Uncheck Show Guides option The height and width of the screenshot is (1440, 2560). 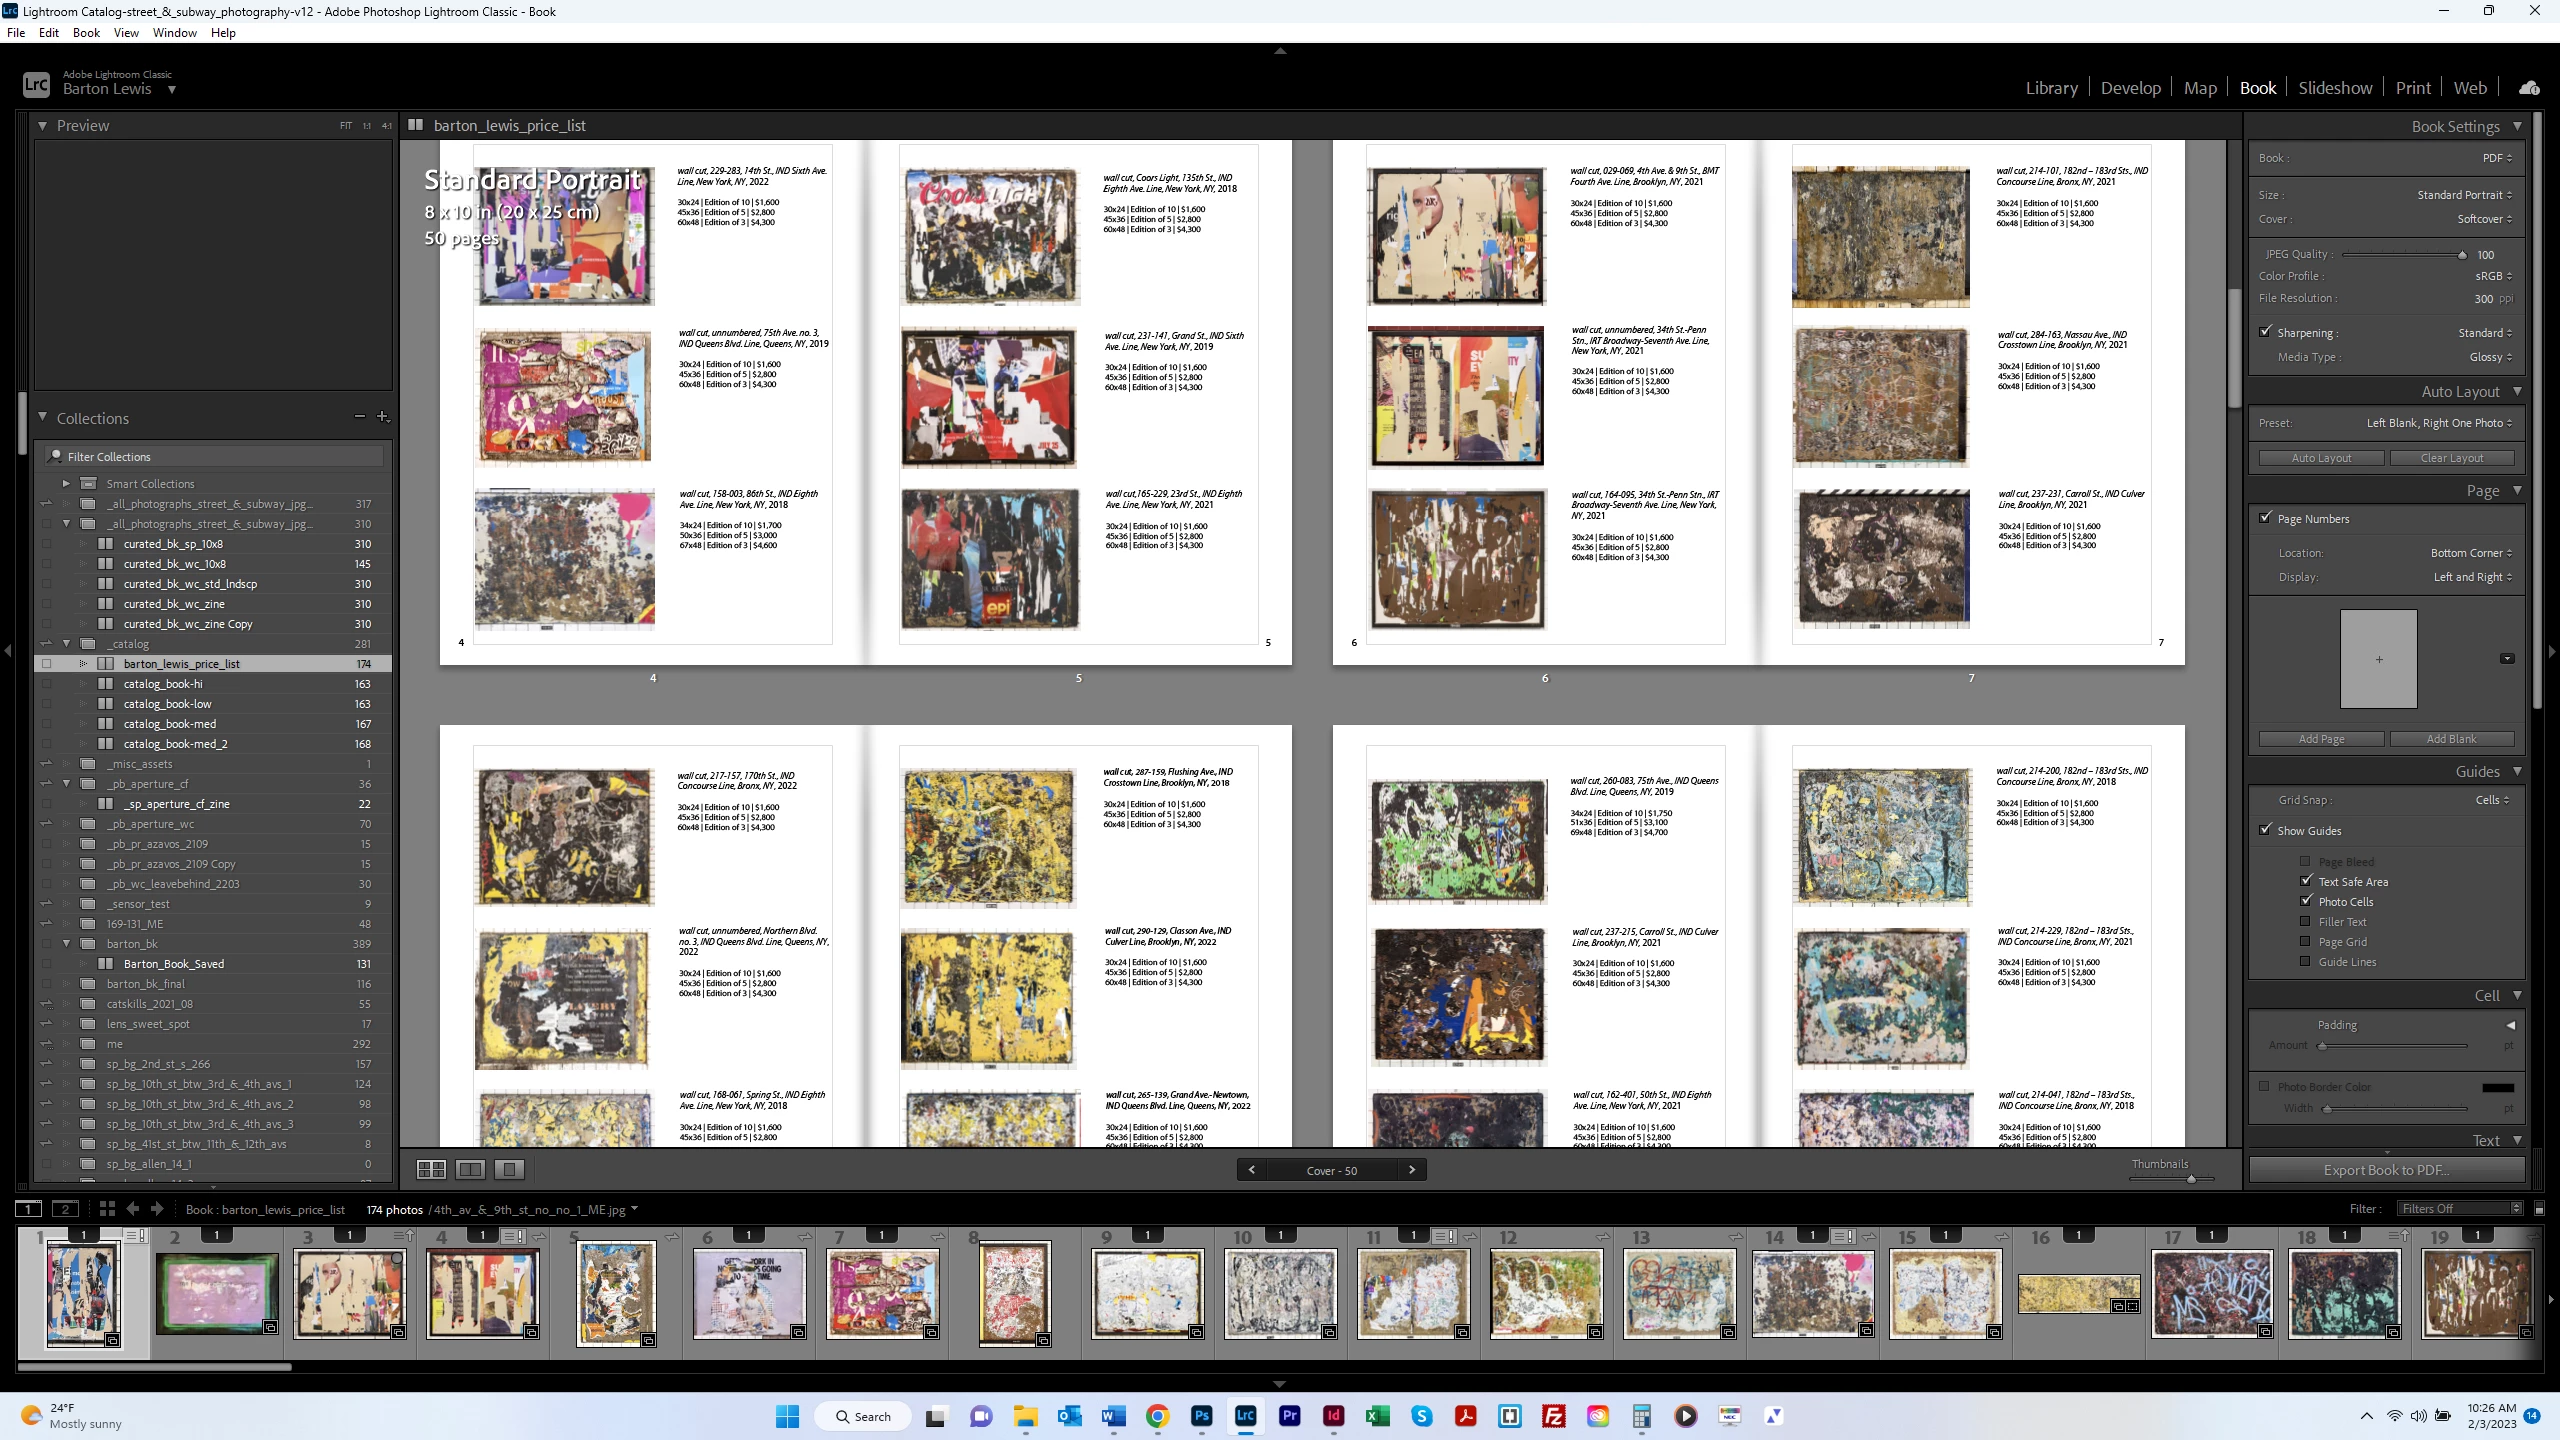point(2266,830)
